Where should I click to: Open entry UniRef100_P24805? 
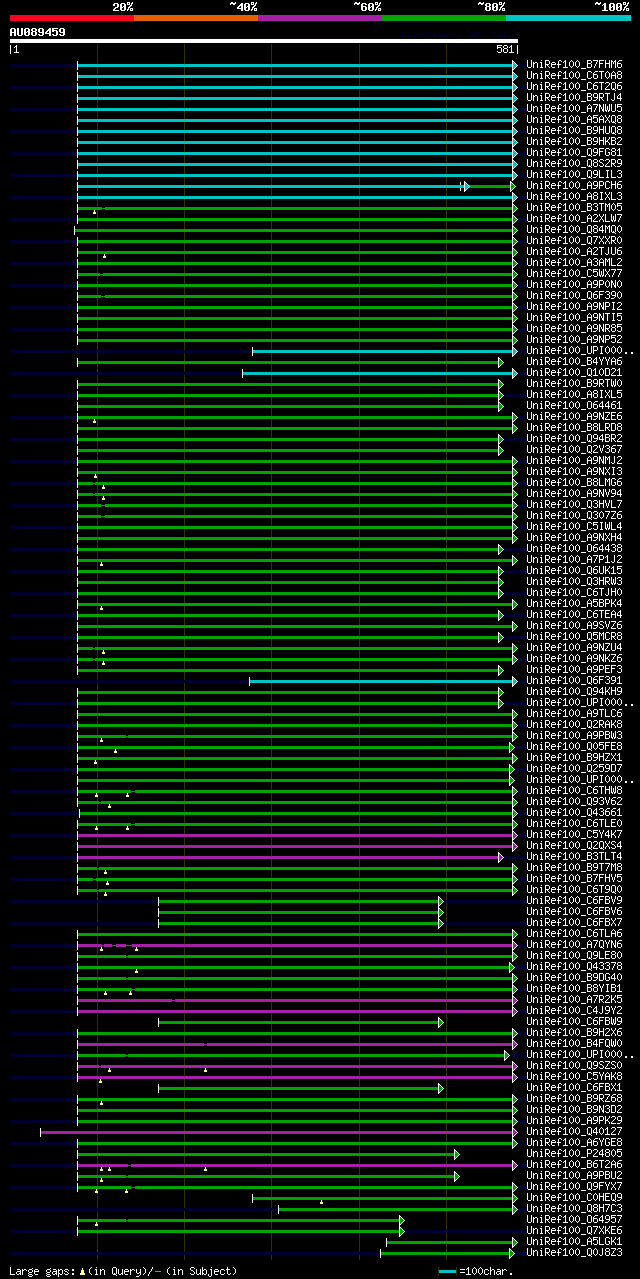(574, 1153)
